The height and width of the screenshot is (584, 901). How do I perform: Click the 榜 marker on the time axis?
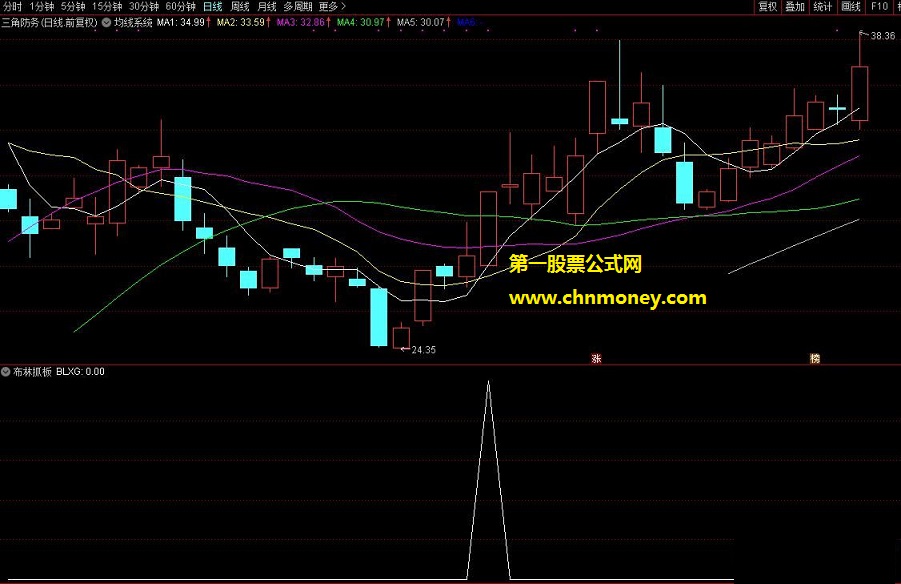point(815,359)
